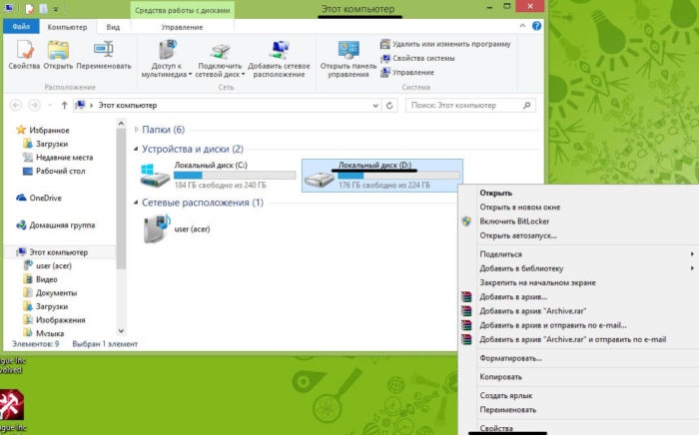
Task: Select Включить BitLocker from context menu
Action: 514,221
